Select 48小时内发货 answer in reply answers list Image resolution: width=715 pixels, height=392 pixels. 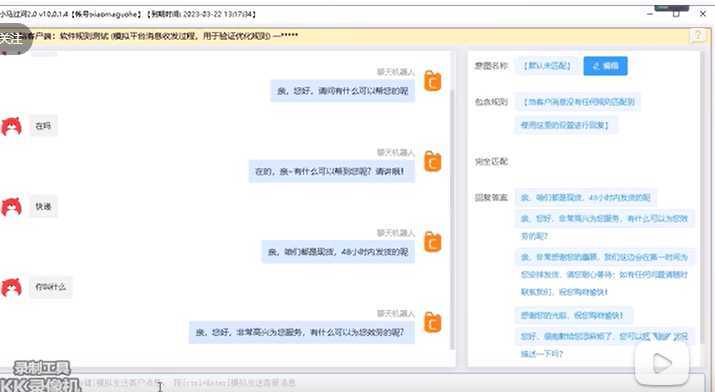(x=585, y=198)
